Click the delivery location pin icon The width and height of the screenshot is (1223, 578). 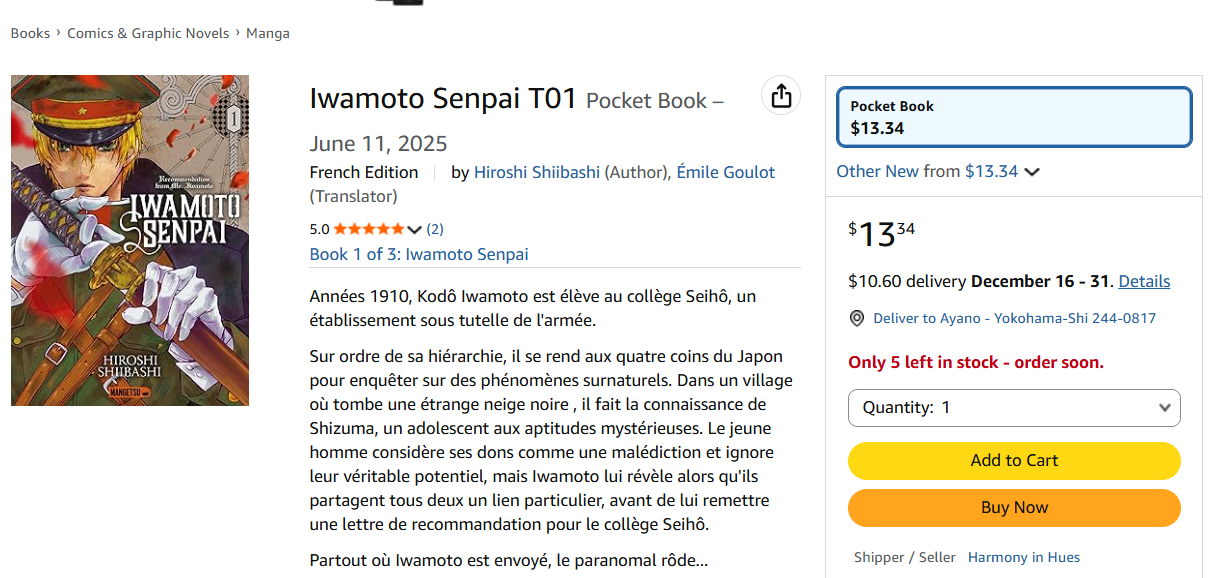(x=857, y=319)
